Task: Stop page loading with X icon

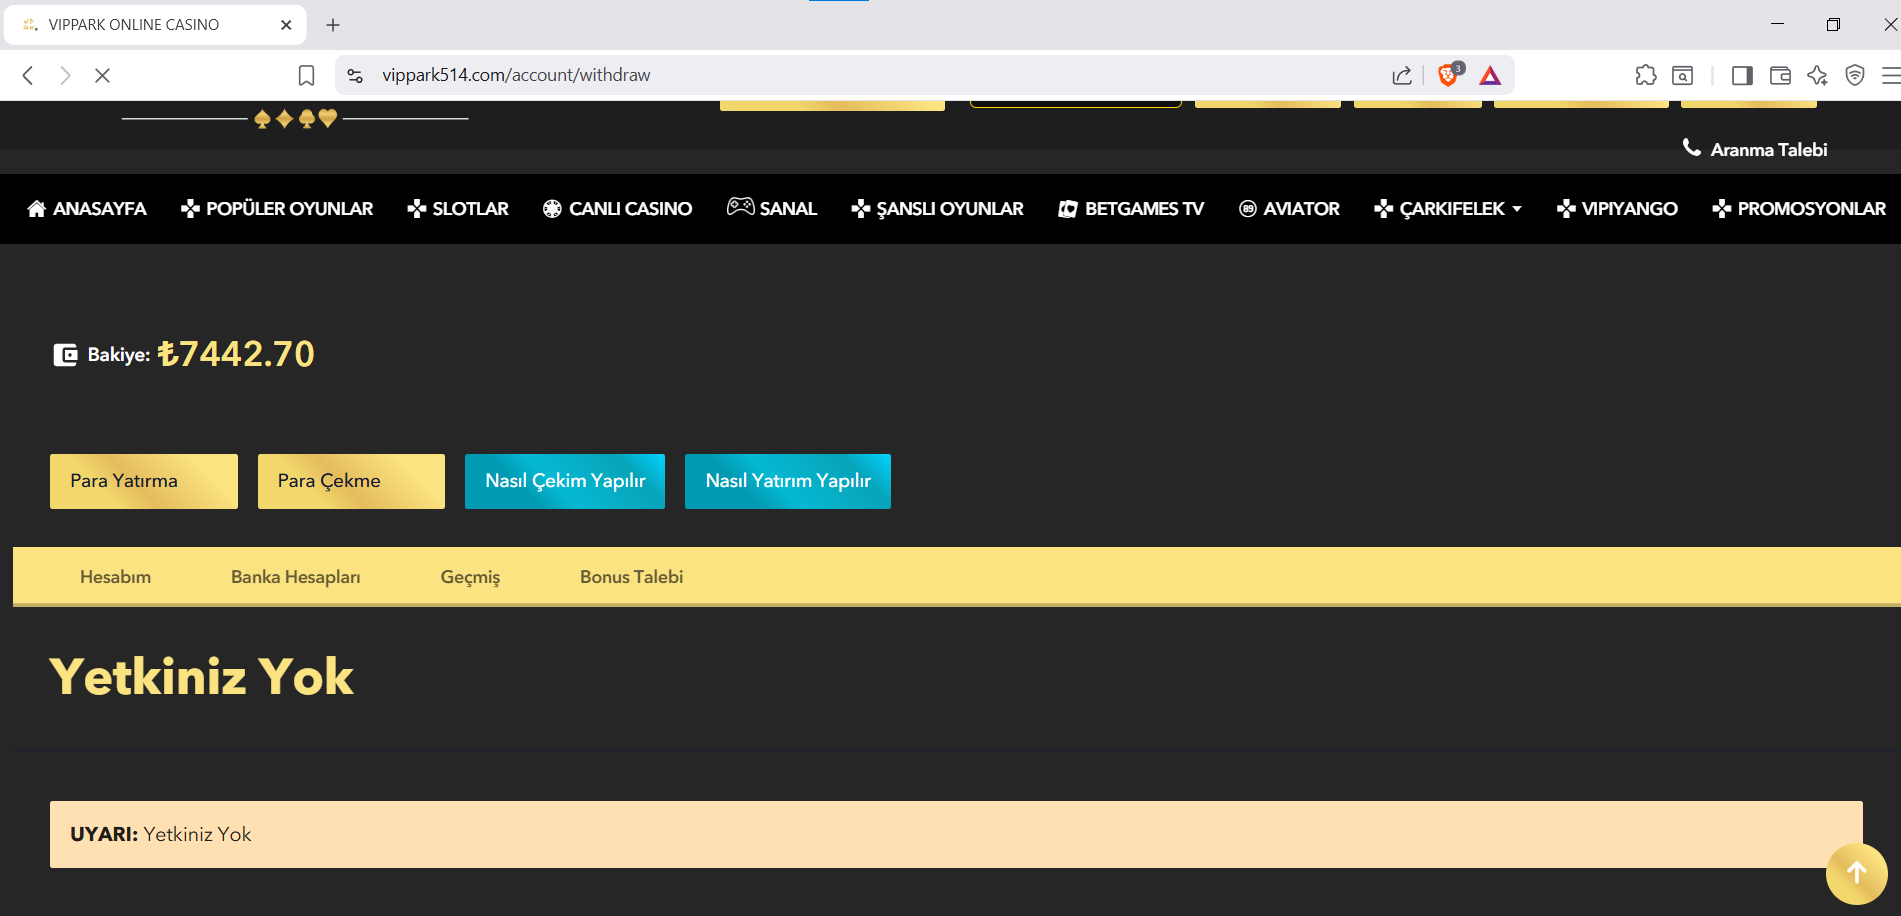Action: (102, 75)
